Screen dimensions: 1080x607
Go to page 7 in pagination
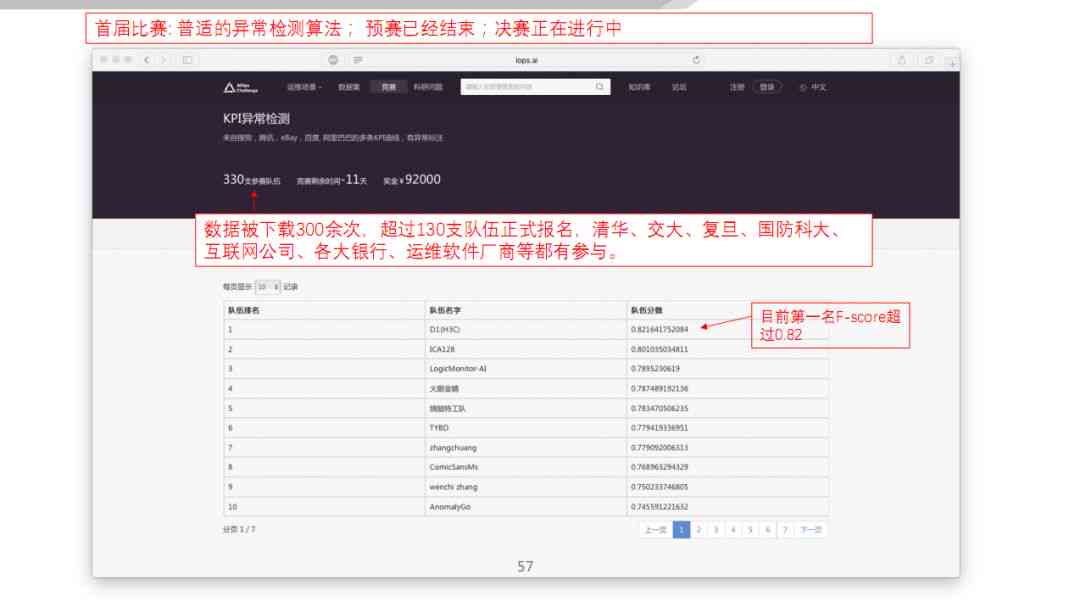click(785, 530)
